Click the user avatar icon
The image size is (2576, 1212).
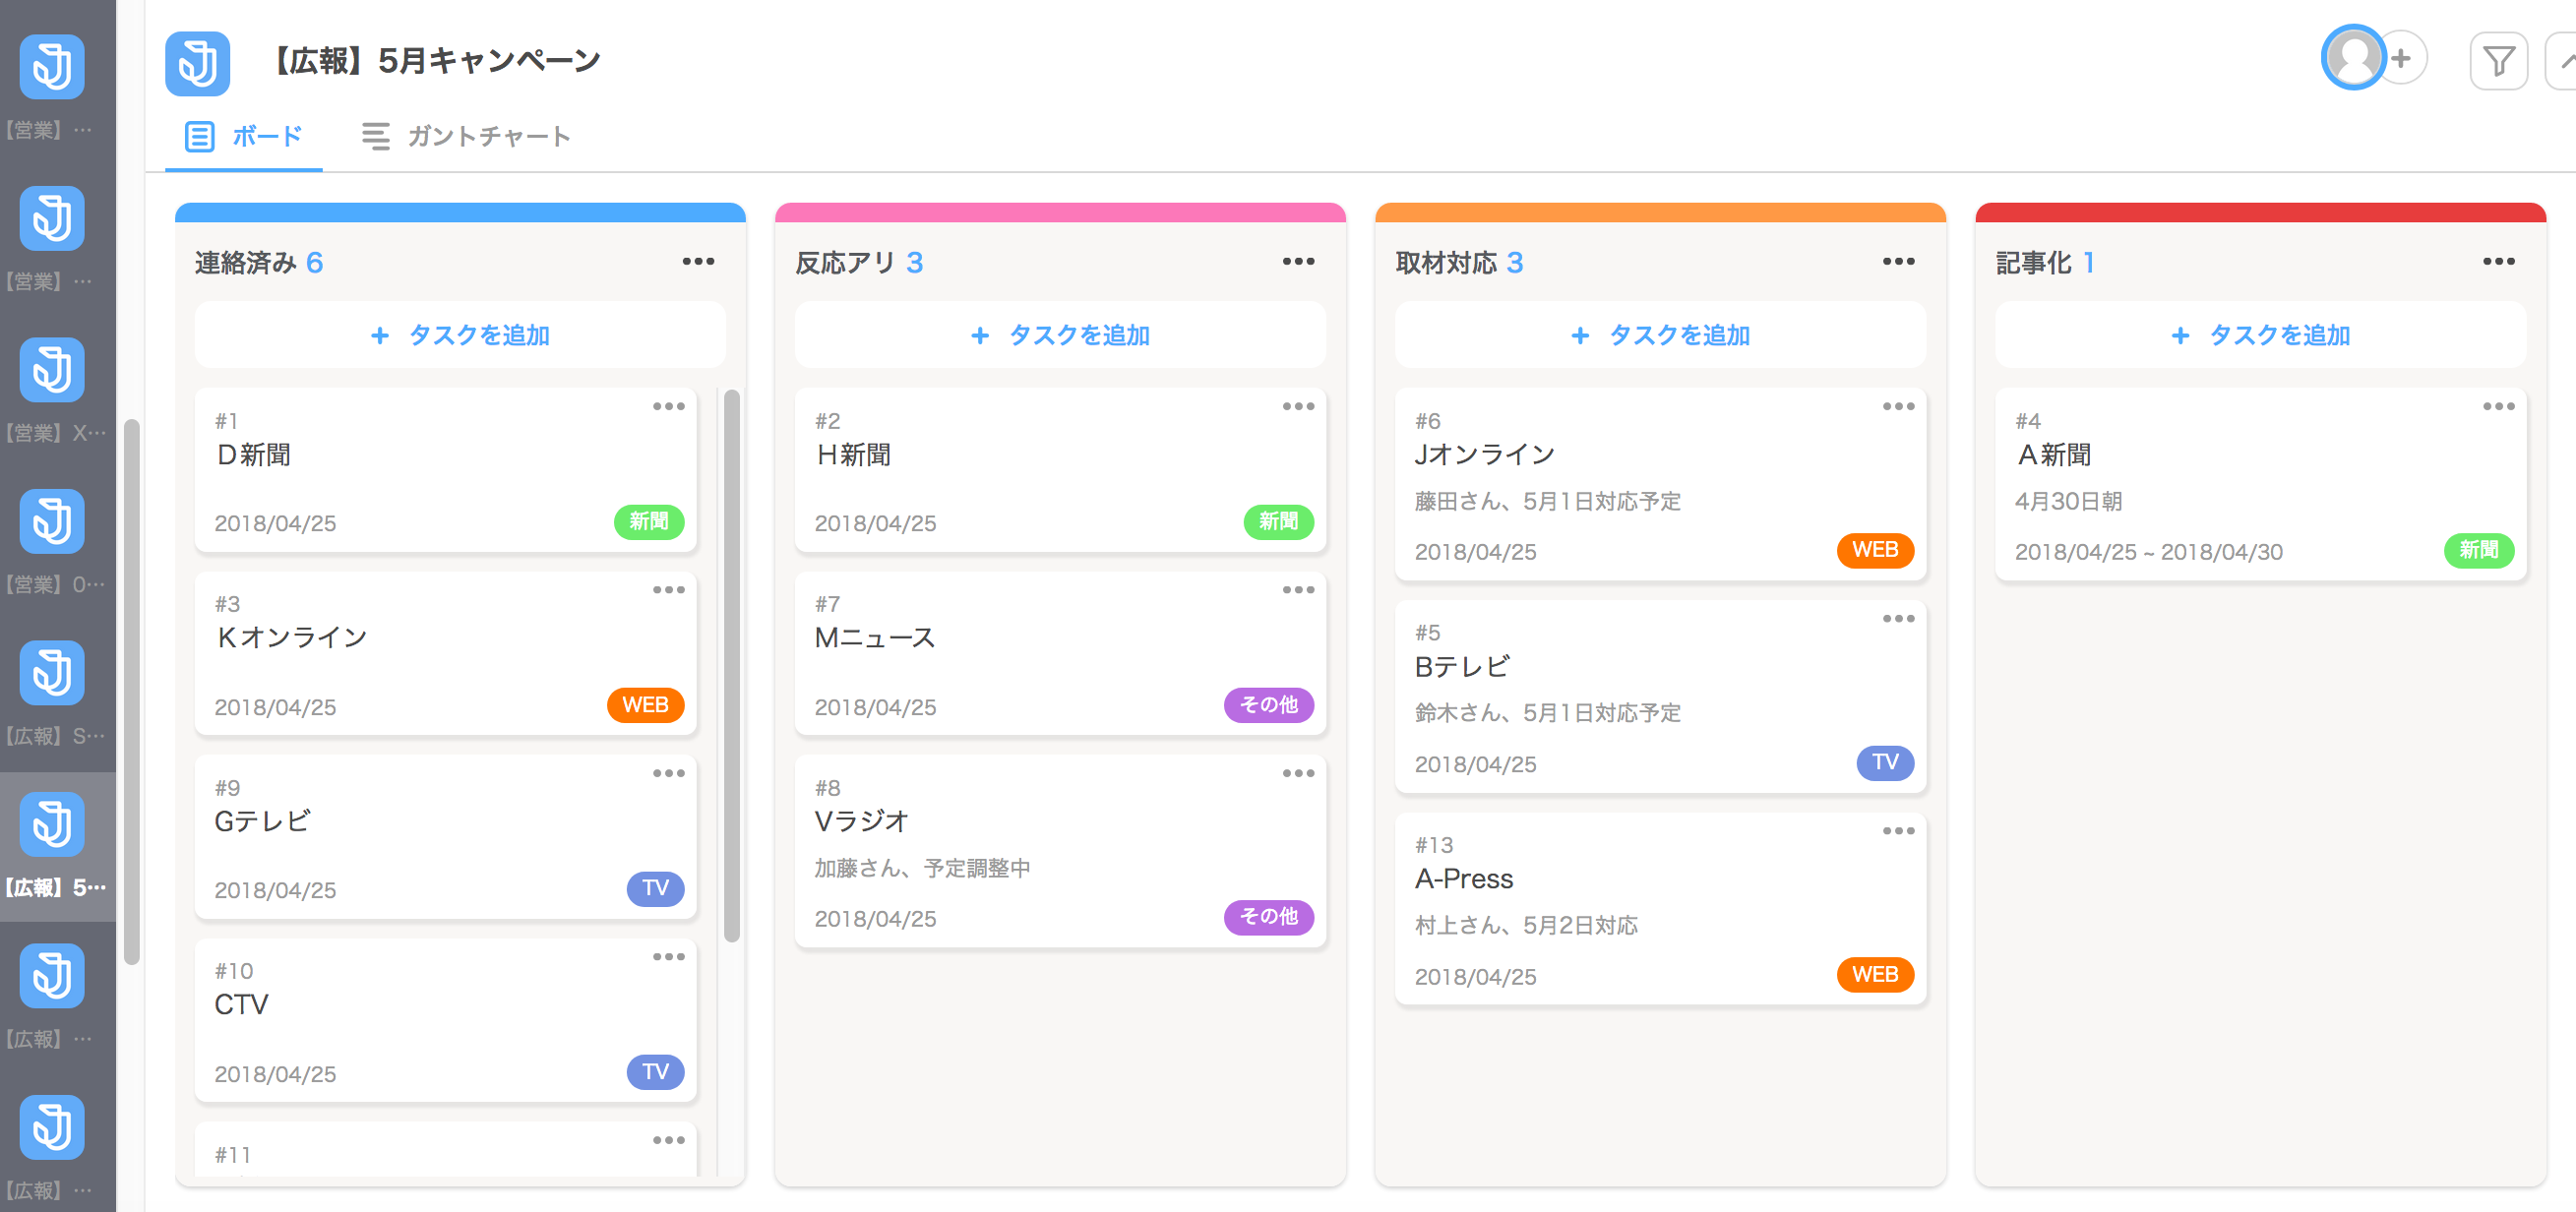tap(2353, 58)
